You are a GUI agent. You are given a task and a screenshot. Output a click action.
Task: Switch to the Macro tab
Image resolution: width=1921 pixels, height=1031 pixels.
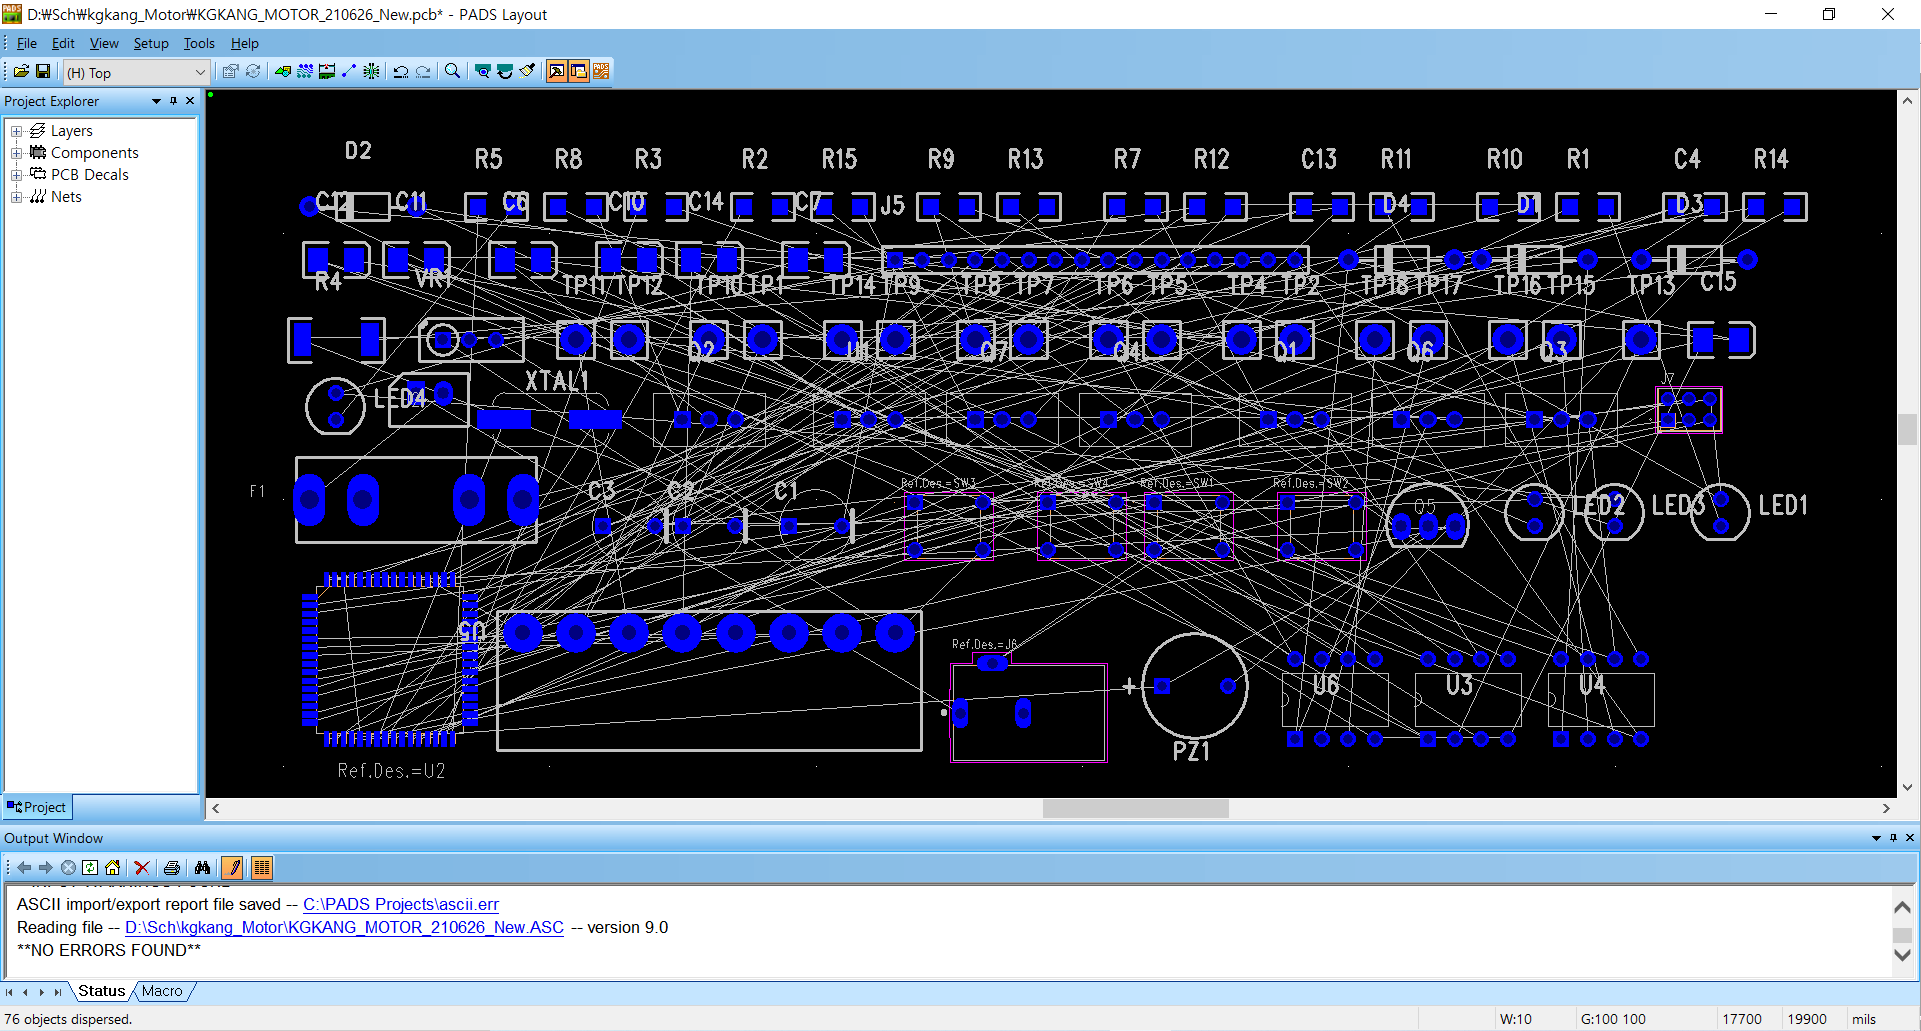pos(162,991)
